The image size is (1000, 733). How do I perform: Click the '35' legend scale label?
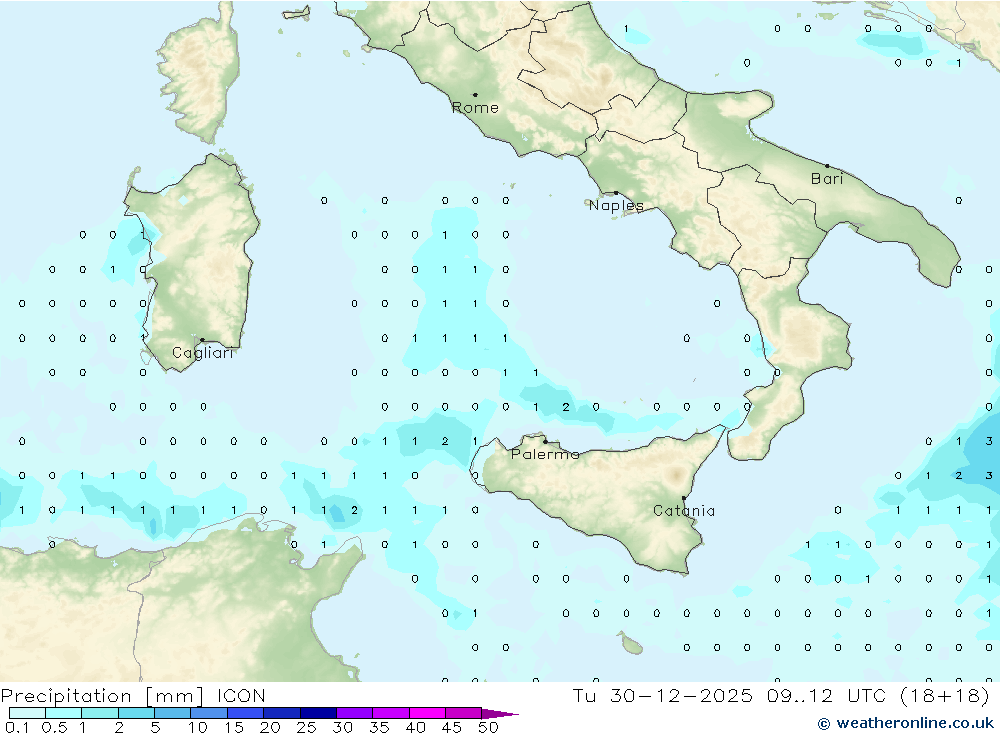(x=379, y=727)
